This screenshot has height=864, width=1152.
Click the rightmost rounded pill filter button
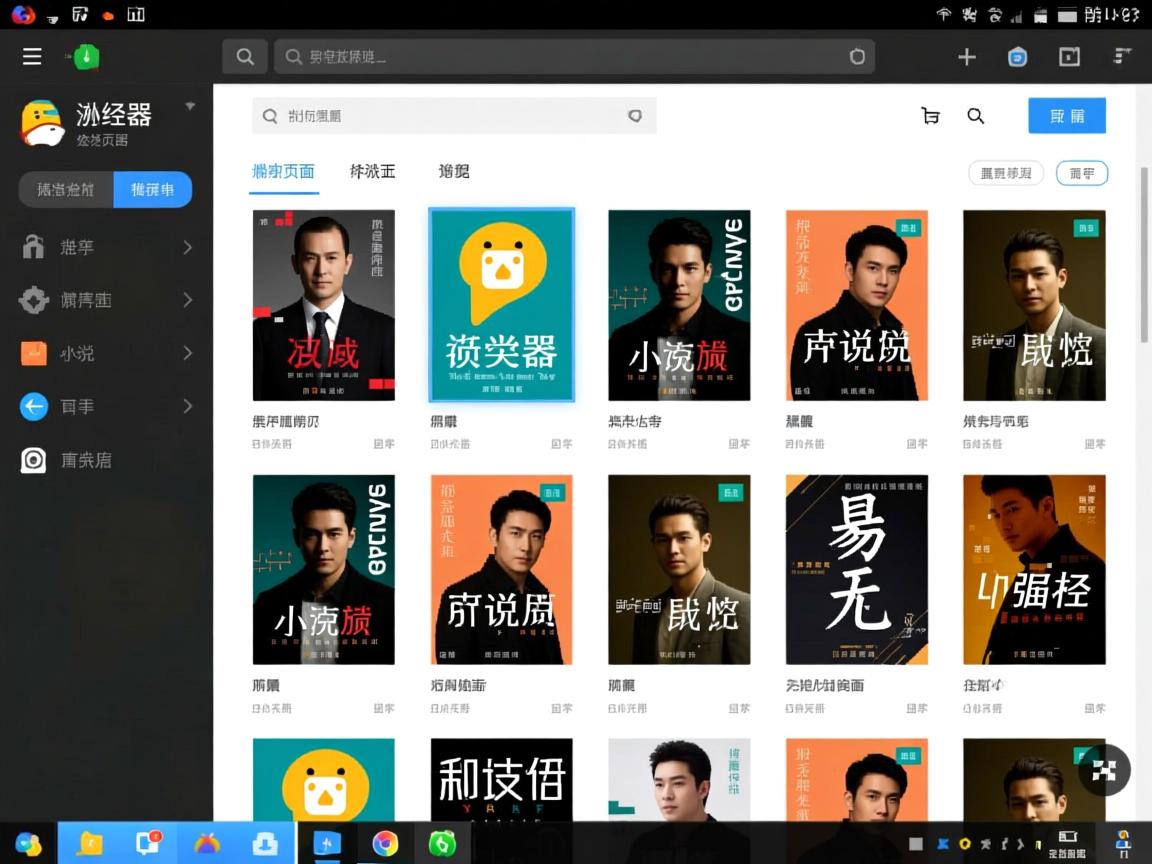point(1082,173)
